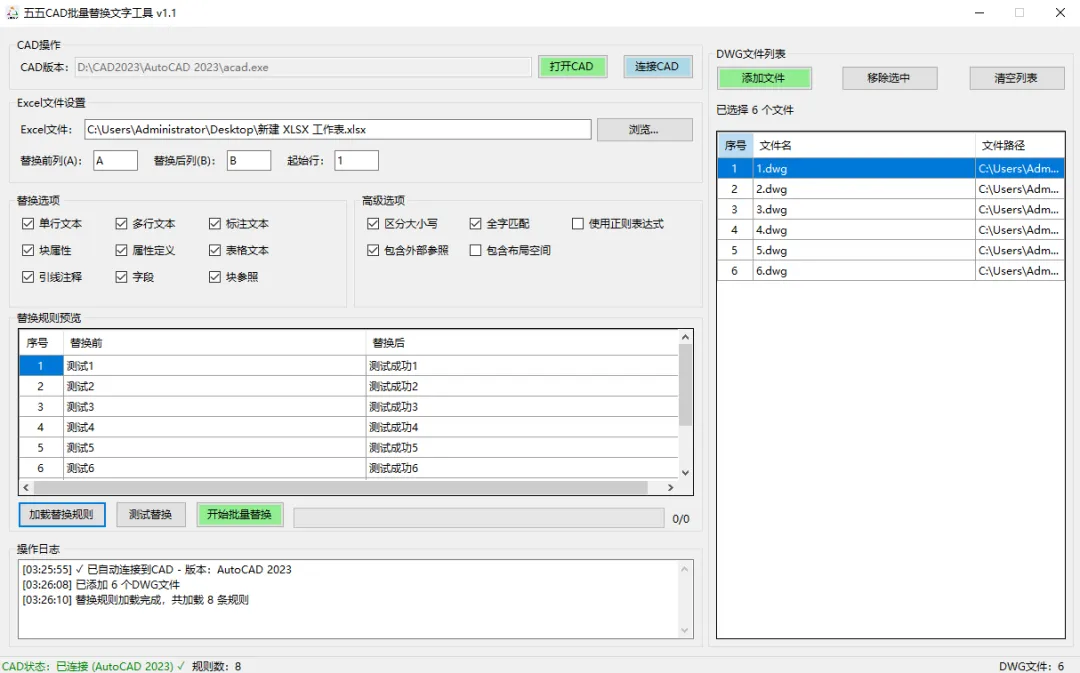Select the 5.dwg row in file list
Screen dimensions: 1080x673
[x=891, y=250]
